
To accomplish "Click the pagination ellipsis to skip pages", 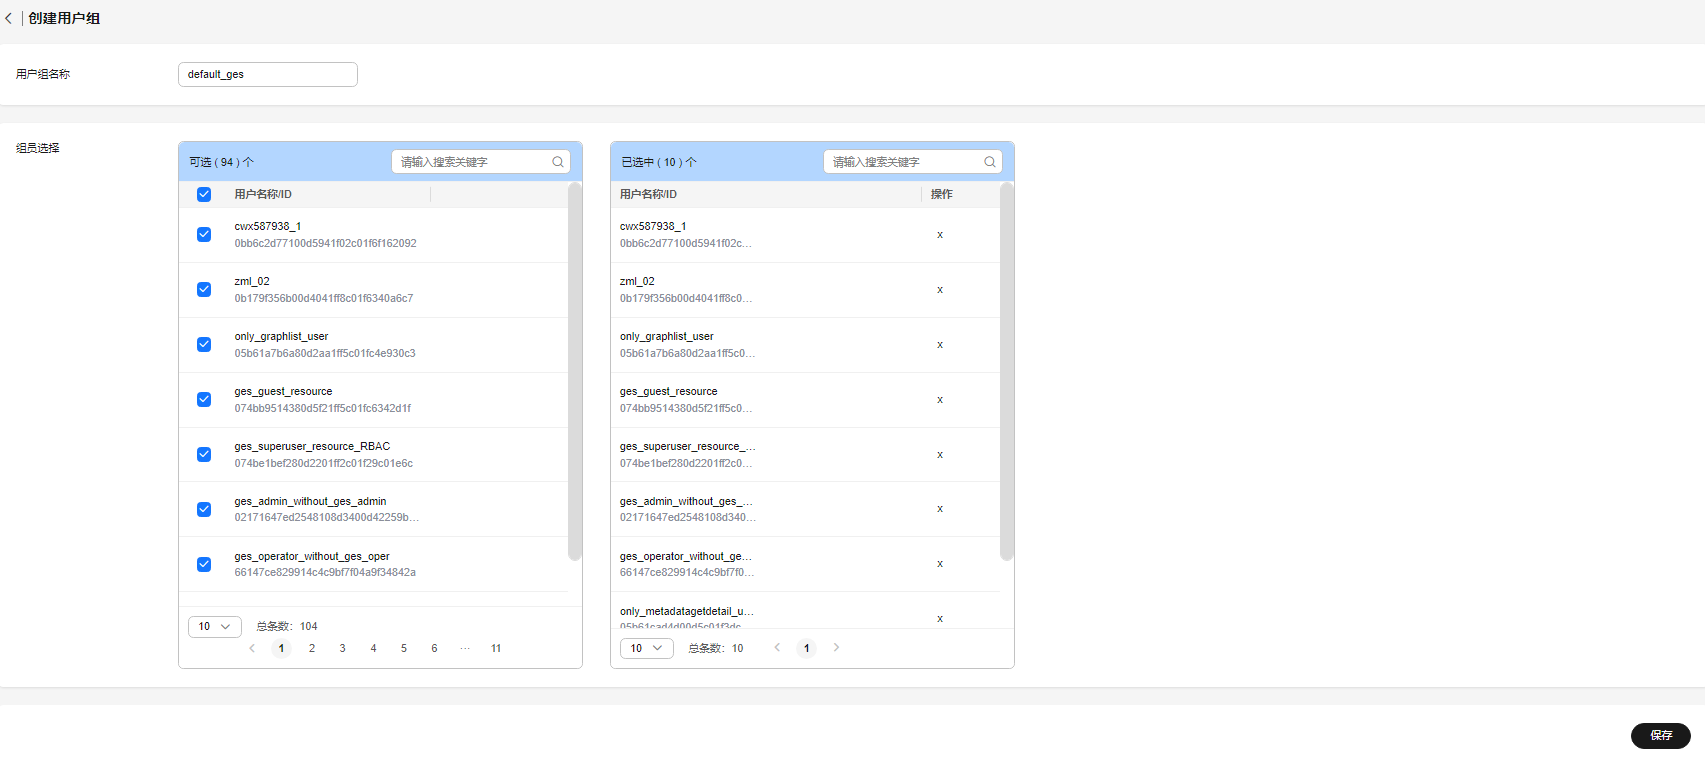I will coord(465,648).
